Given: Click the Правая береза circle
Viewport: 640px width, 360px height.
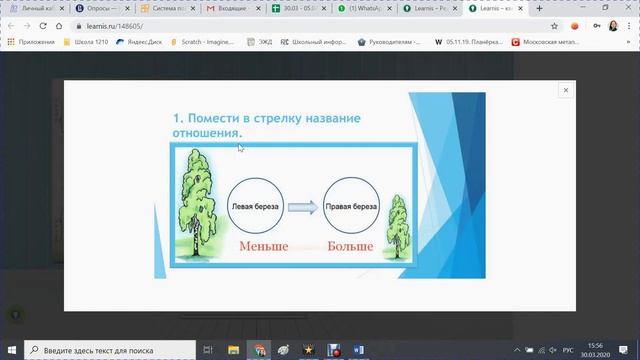Looking at the screenshot, I should [351, 206].
